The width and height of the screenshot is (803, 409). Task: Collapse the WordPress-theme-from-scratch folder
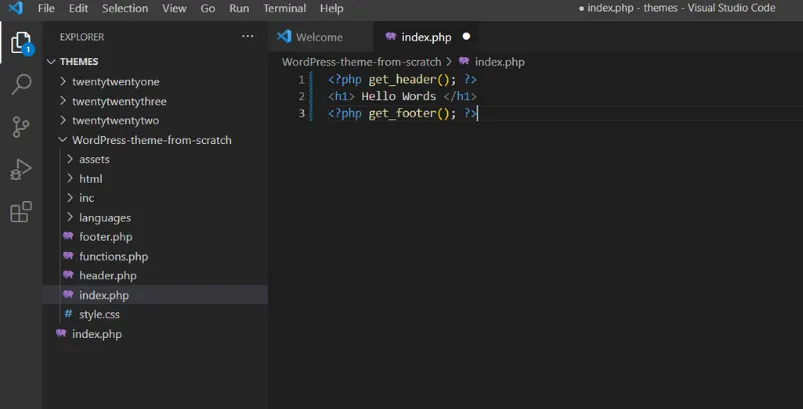pyautogui.click(x=155, y=140)
